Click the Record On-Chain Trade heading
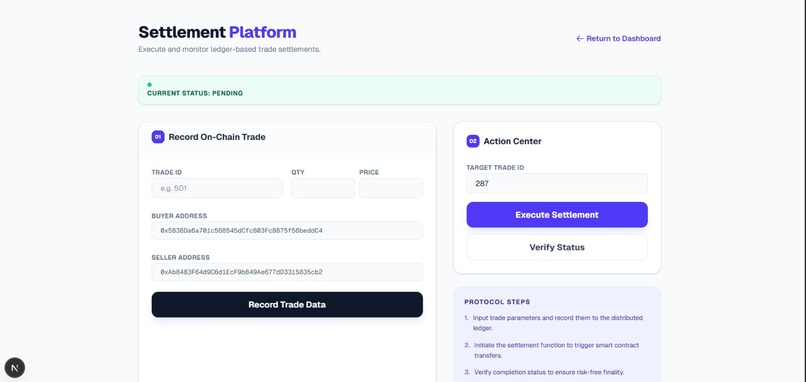 217,137
